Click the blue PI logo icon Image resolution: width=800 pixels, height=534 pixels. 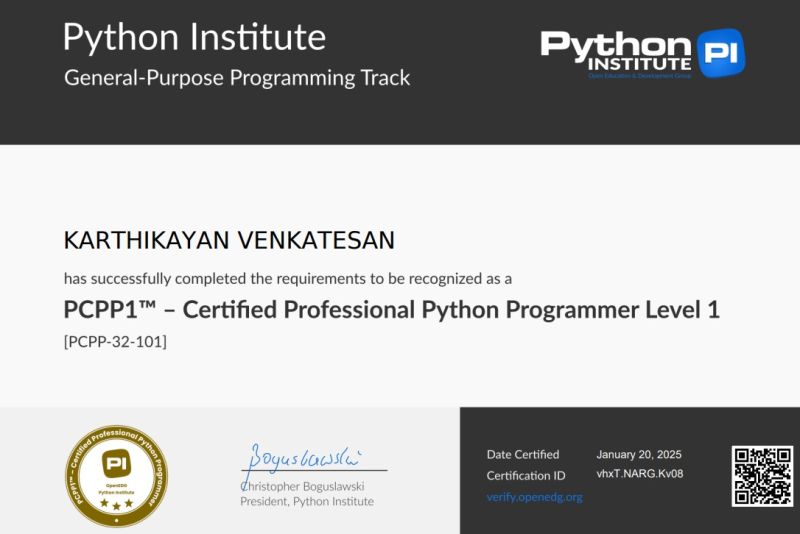(720, 53)
